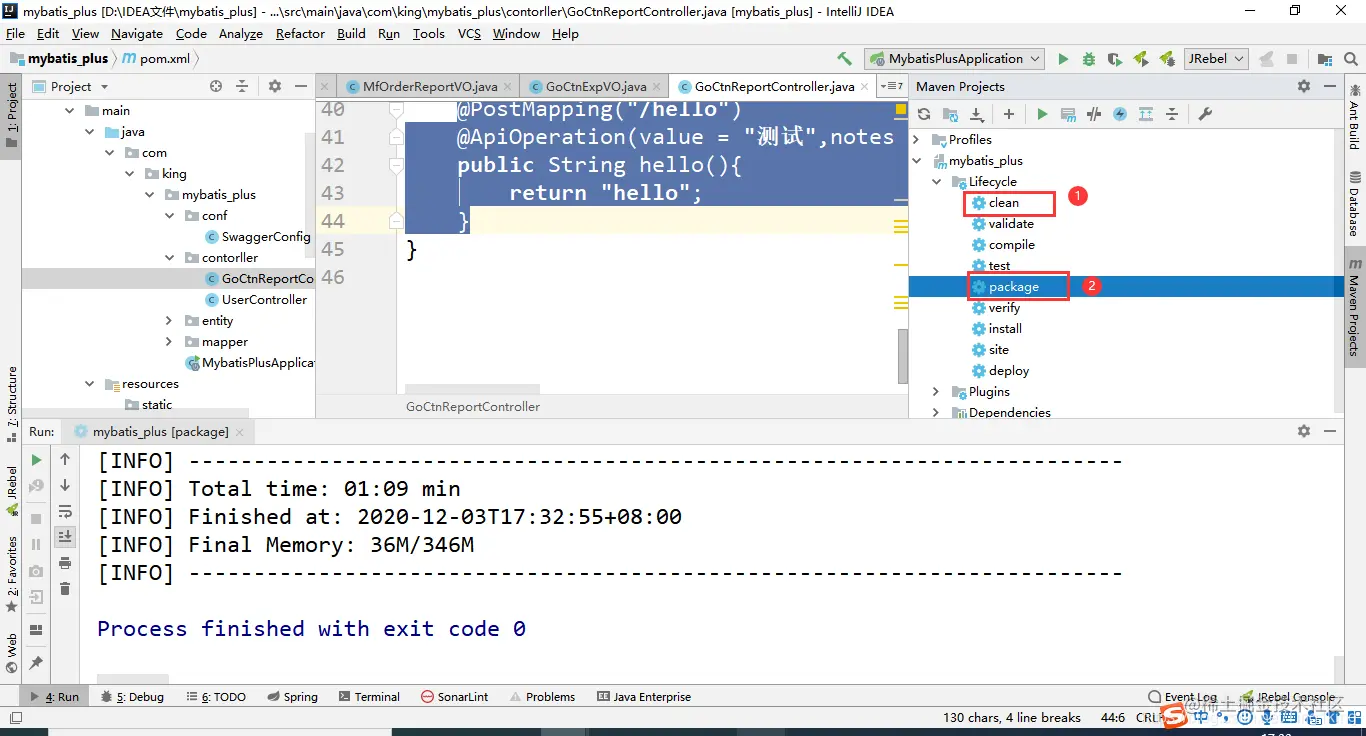The height and width of the screenshot is (736, 1366).
Task: Locate current file in Project panel
Action: point(216,87)
